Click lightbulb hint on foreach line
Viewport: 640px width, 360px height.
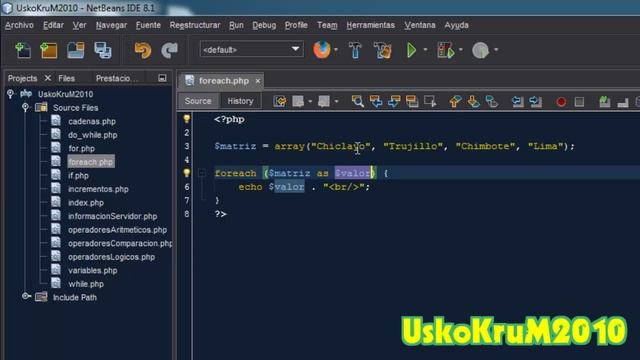[x=187, y=173]
